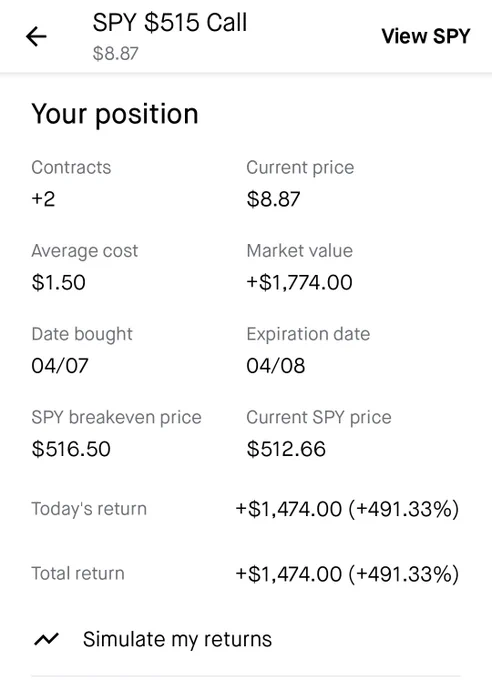Open View SPY link
Viewport: 492px width, 680px height.
[425, 36]
